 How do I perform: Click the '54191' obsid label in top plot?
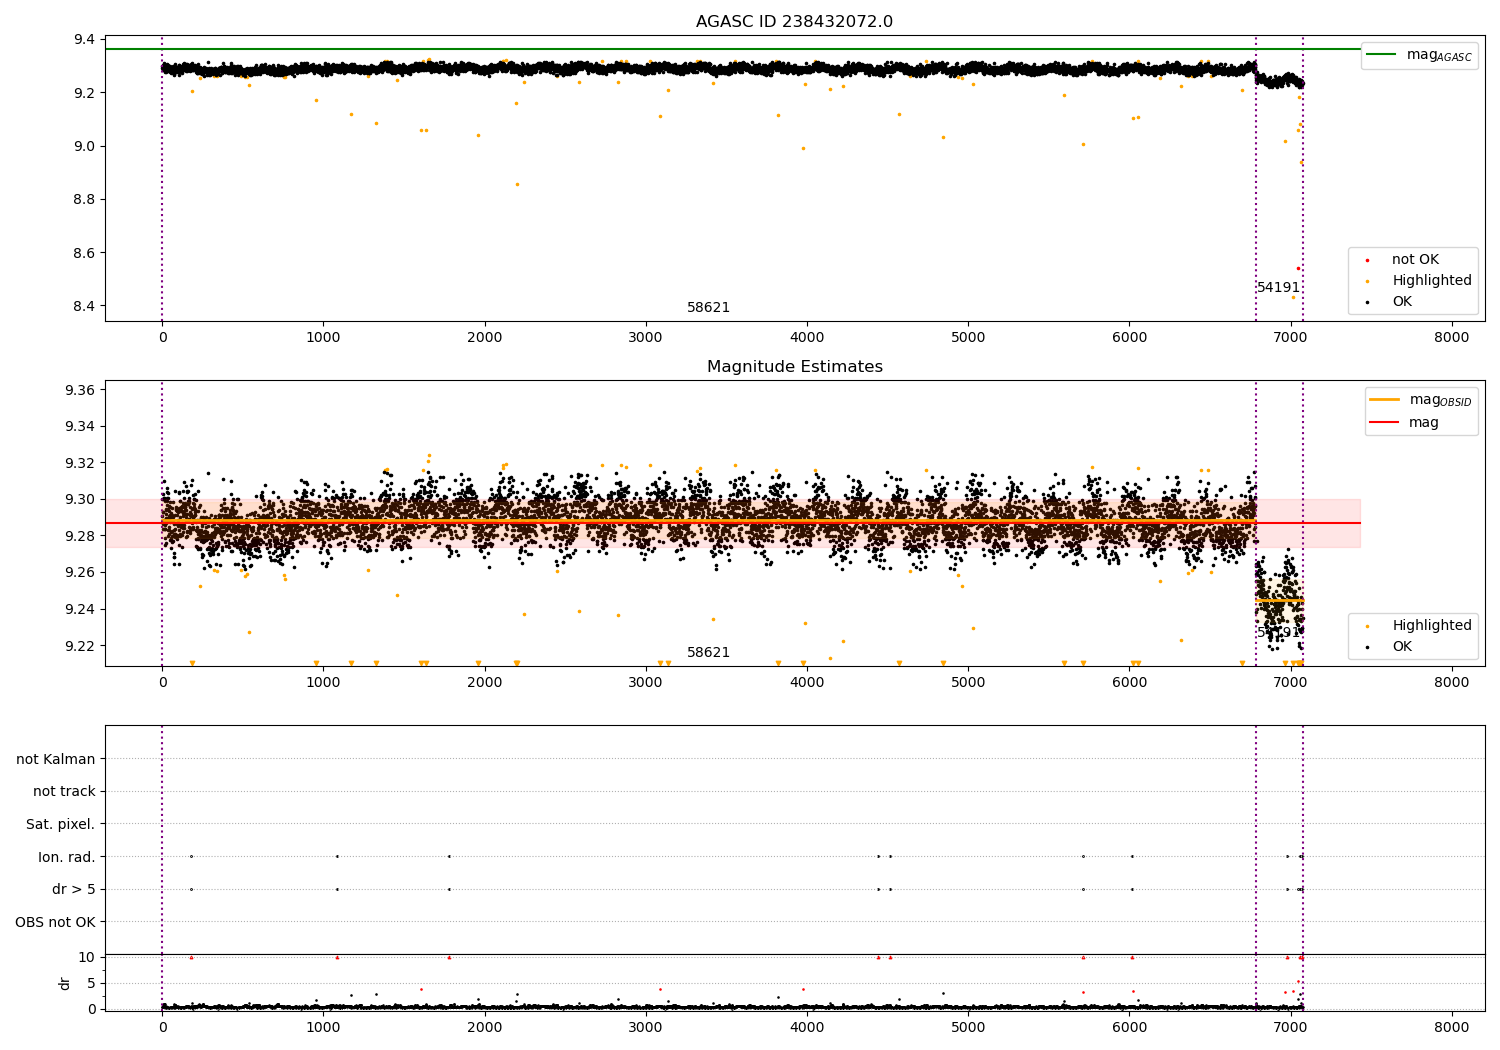[x=1278, y=288]
